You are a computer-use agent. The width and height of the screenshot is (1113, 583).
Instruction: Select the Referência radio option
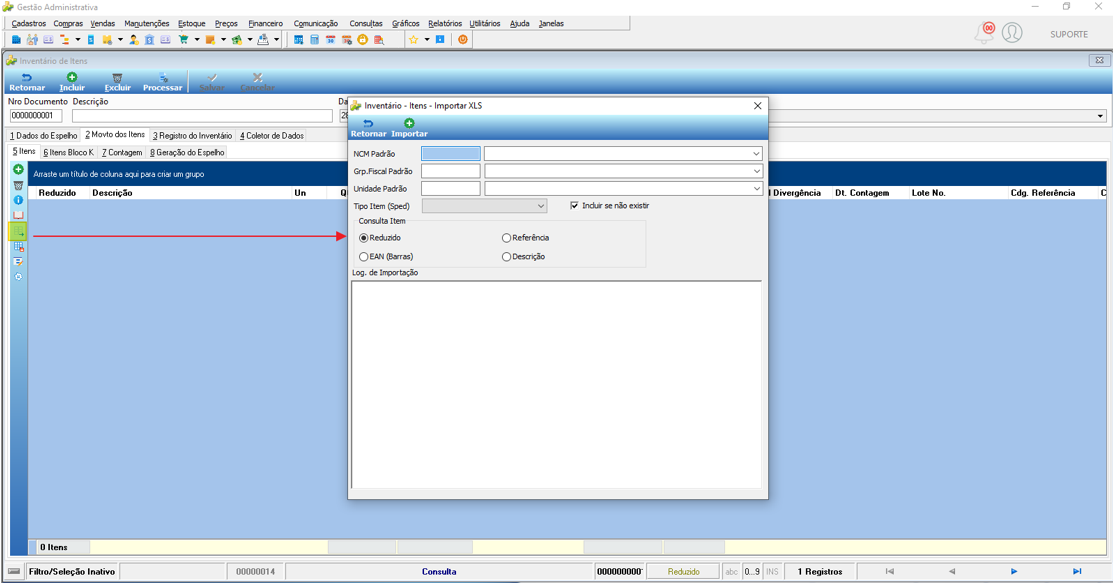[506, 238]
